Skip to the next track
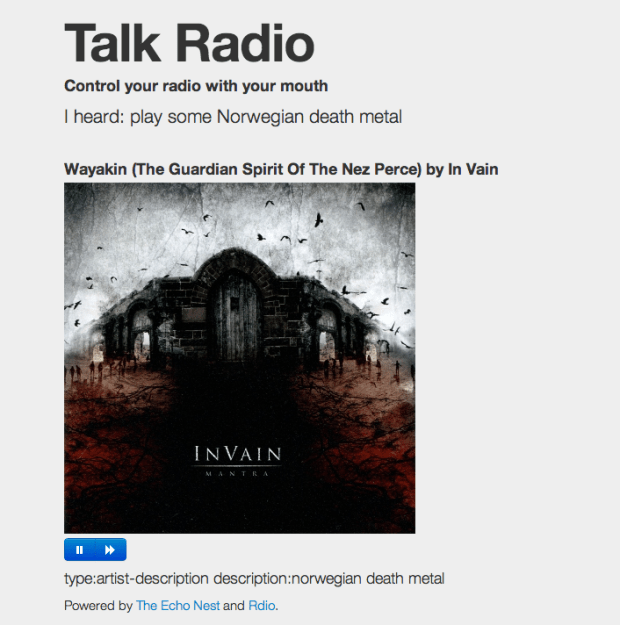This screenshot has height=625, width=620. 110,550
